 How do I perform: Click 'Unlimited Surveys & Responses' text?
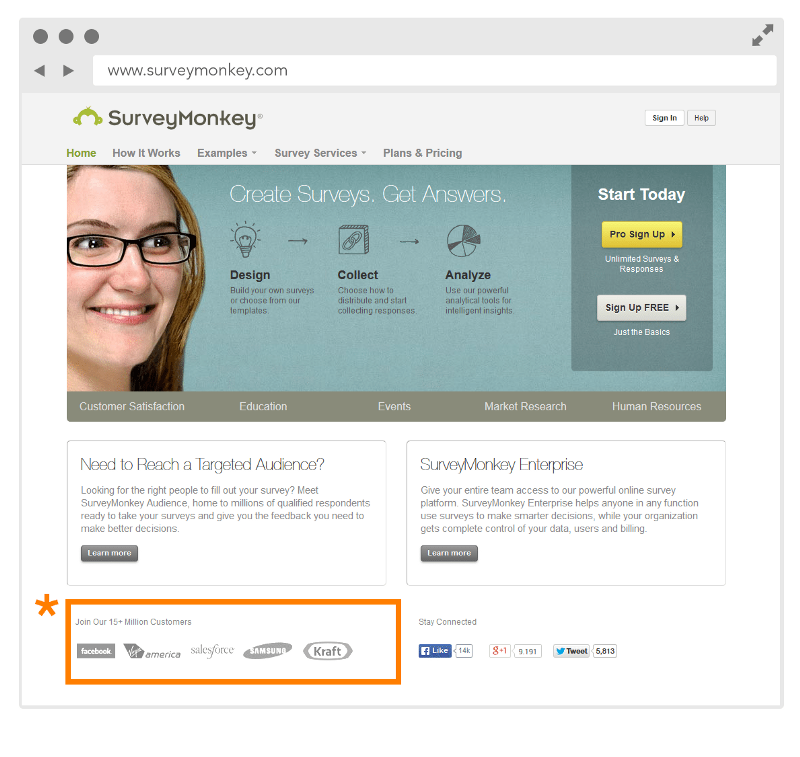point(641,264)
